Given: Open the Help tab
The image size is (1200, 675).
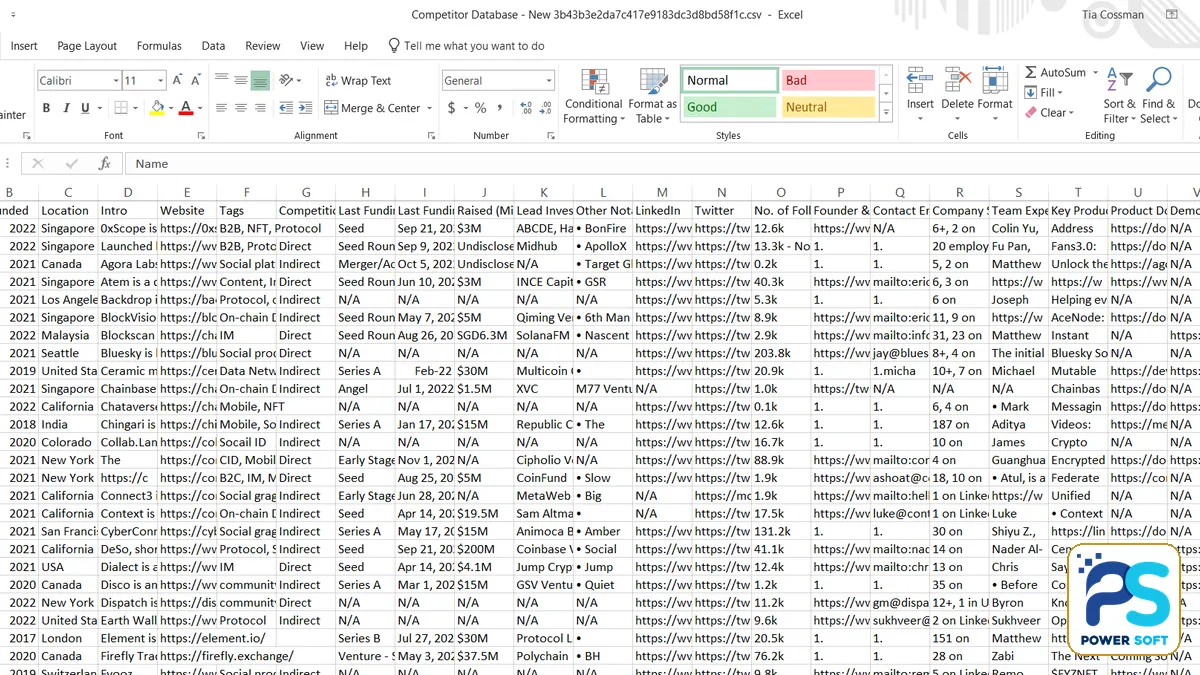Looking at the screenshot, I should point(356,46).
